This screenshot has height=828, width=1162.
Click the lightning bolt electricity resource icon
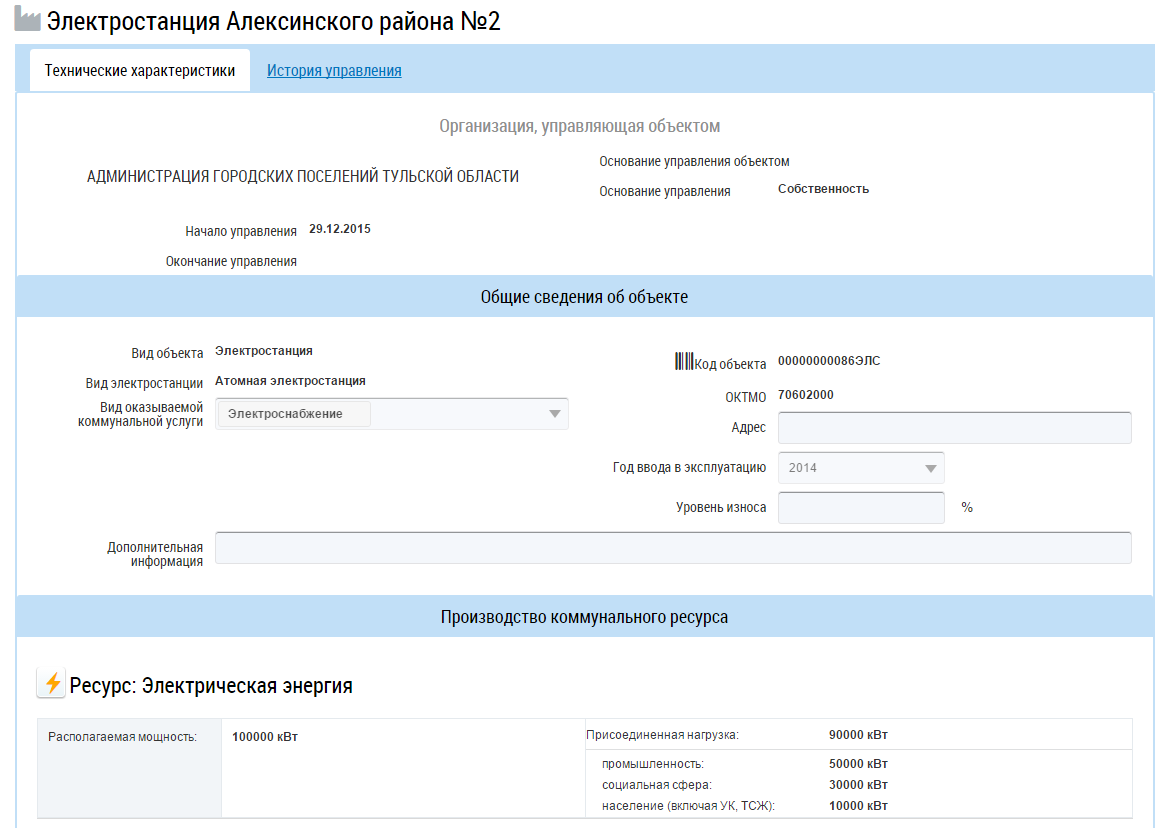click(52, 684)
